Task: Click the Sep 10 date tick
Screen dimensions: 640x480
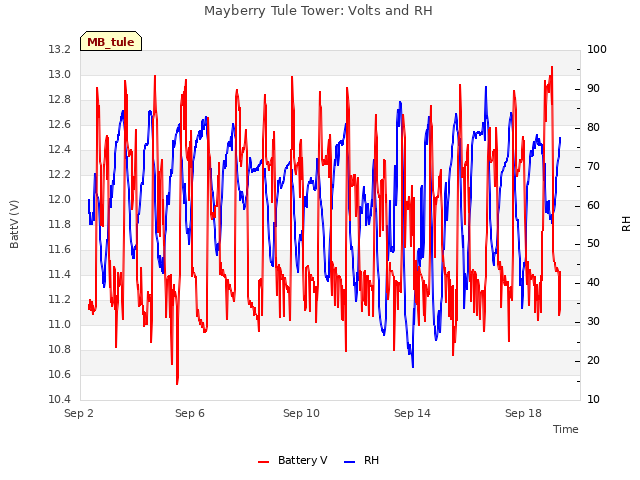Action: [301, 413]
